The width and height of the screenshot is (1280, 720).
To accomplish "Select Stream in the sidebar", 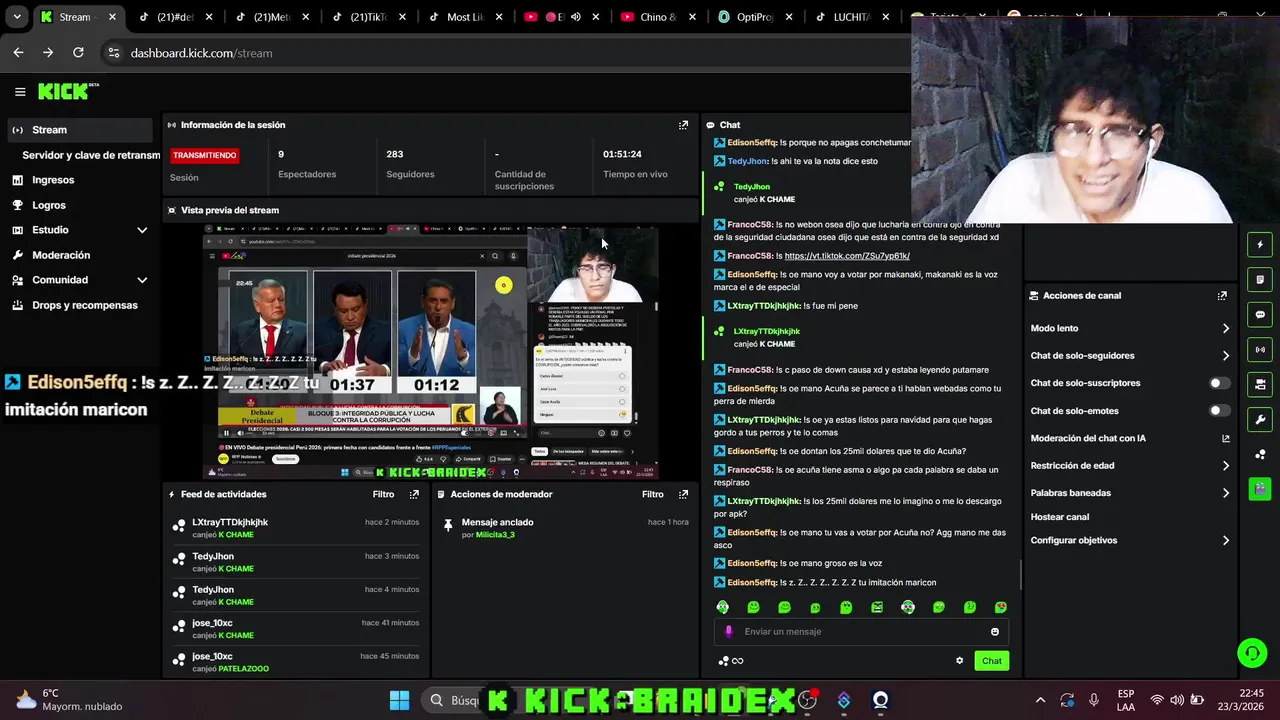I will click(x=80, y=130).
